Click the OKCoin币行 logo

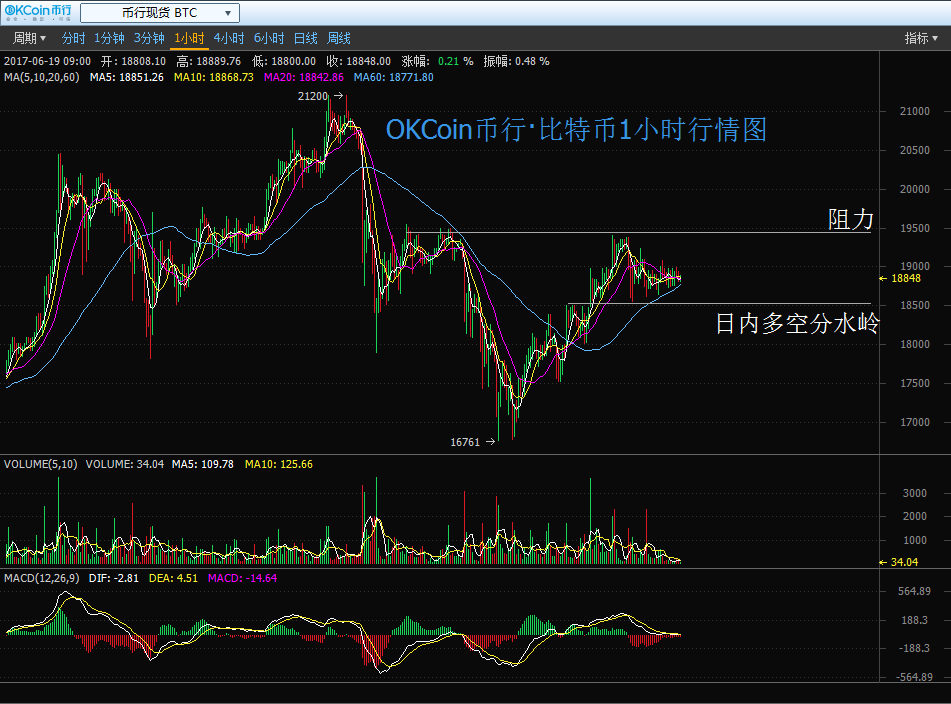point(37,13)
